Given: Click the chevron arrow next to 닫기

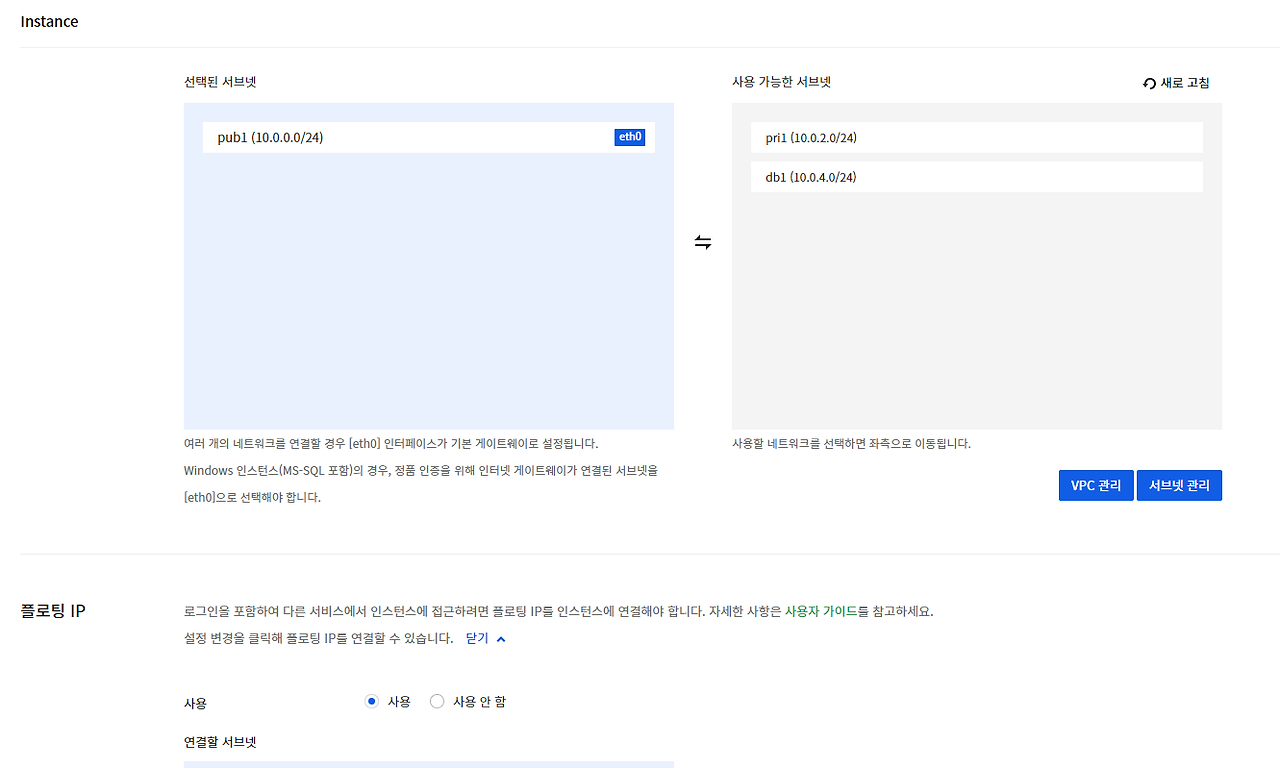Looking at the screenshot, I should 500,638.
